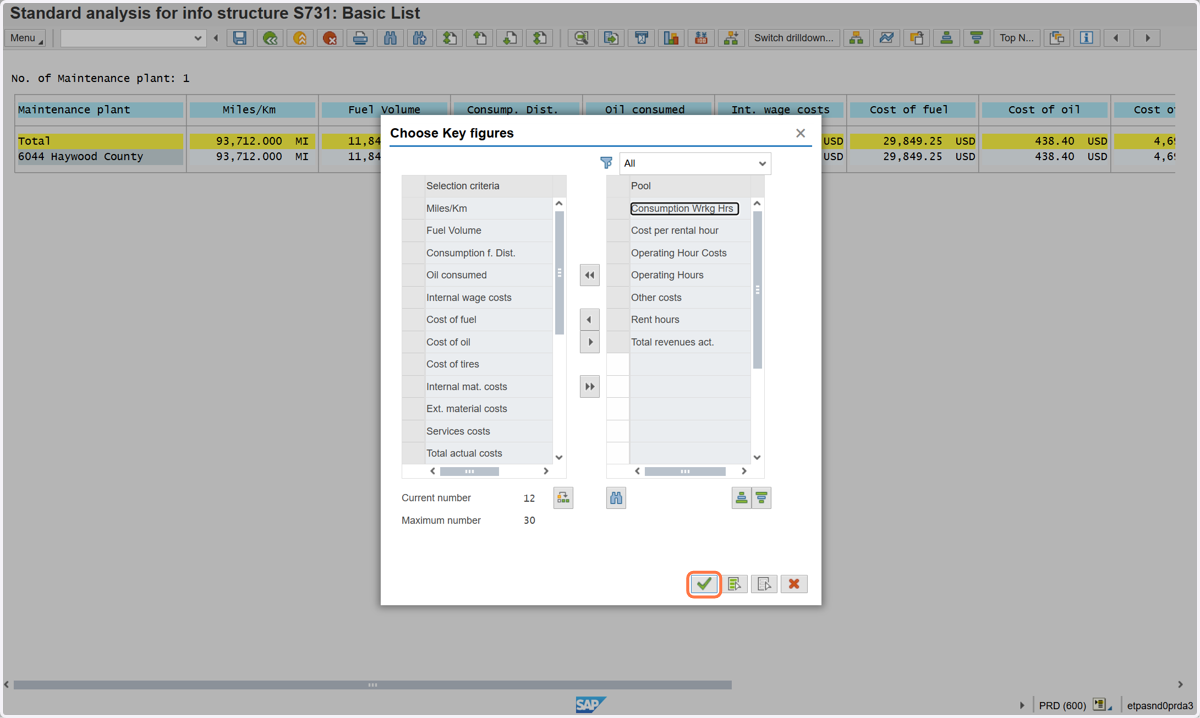
Task: Click the Save icon in toolbar
Action: (x=239, y=38)
